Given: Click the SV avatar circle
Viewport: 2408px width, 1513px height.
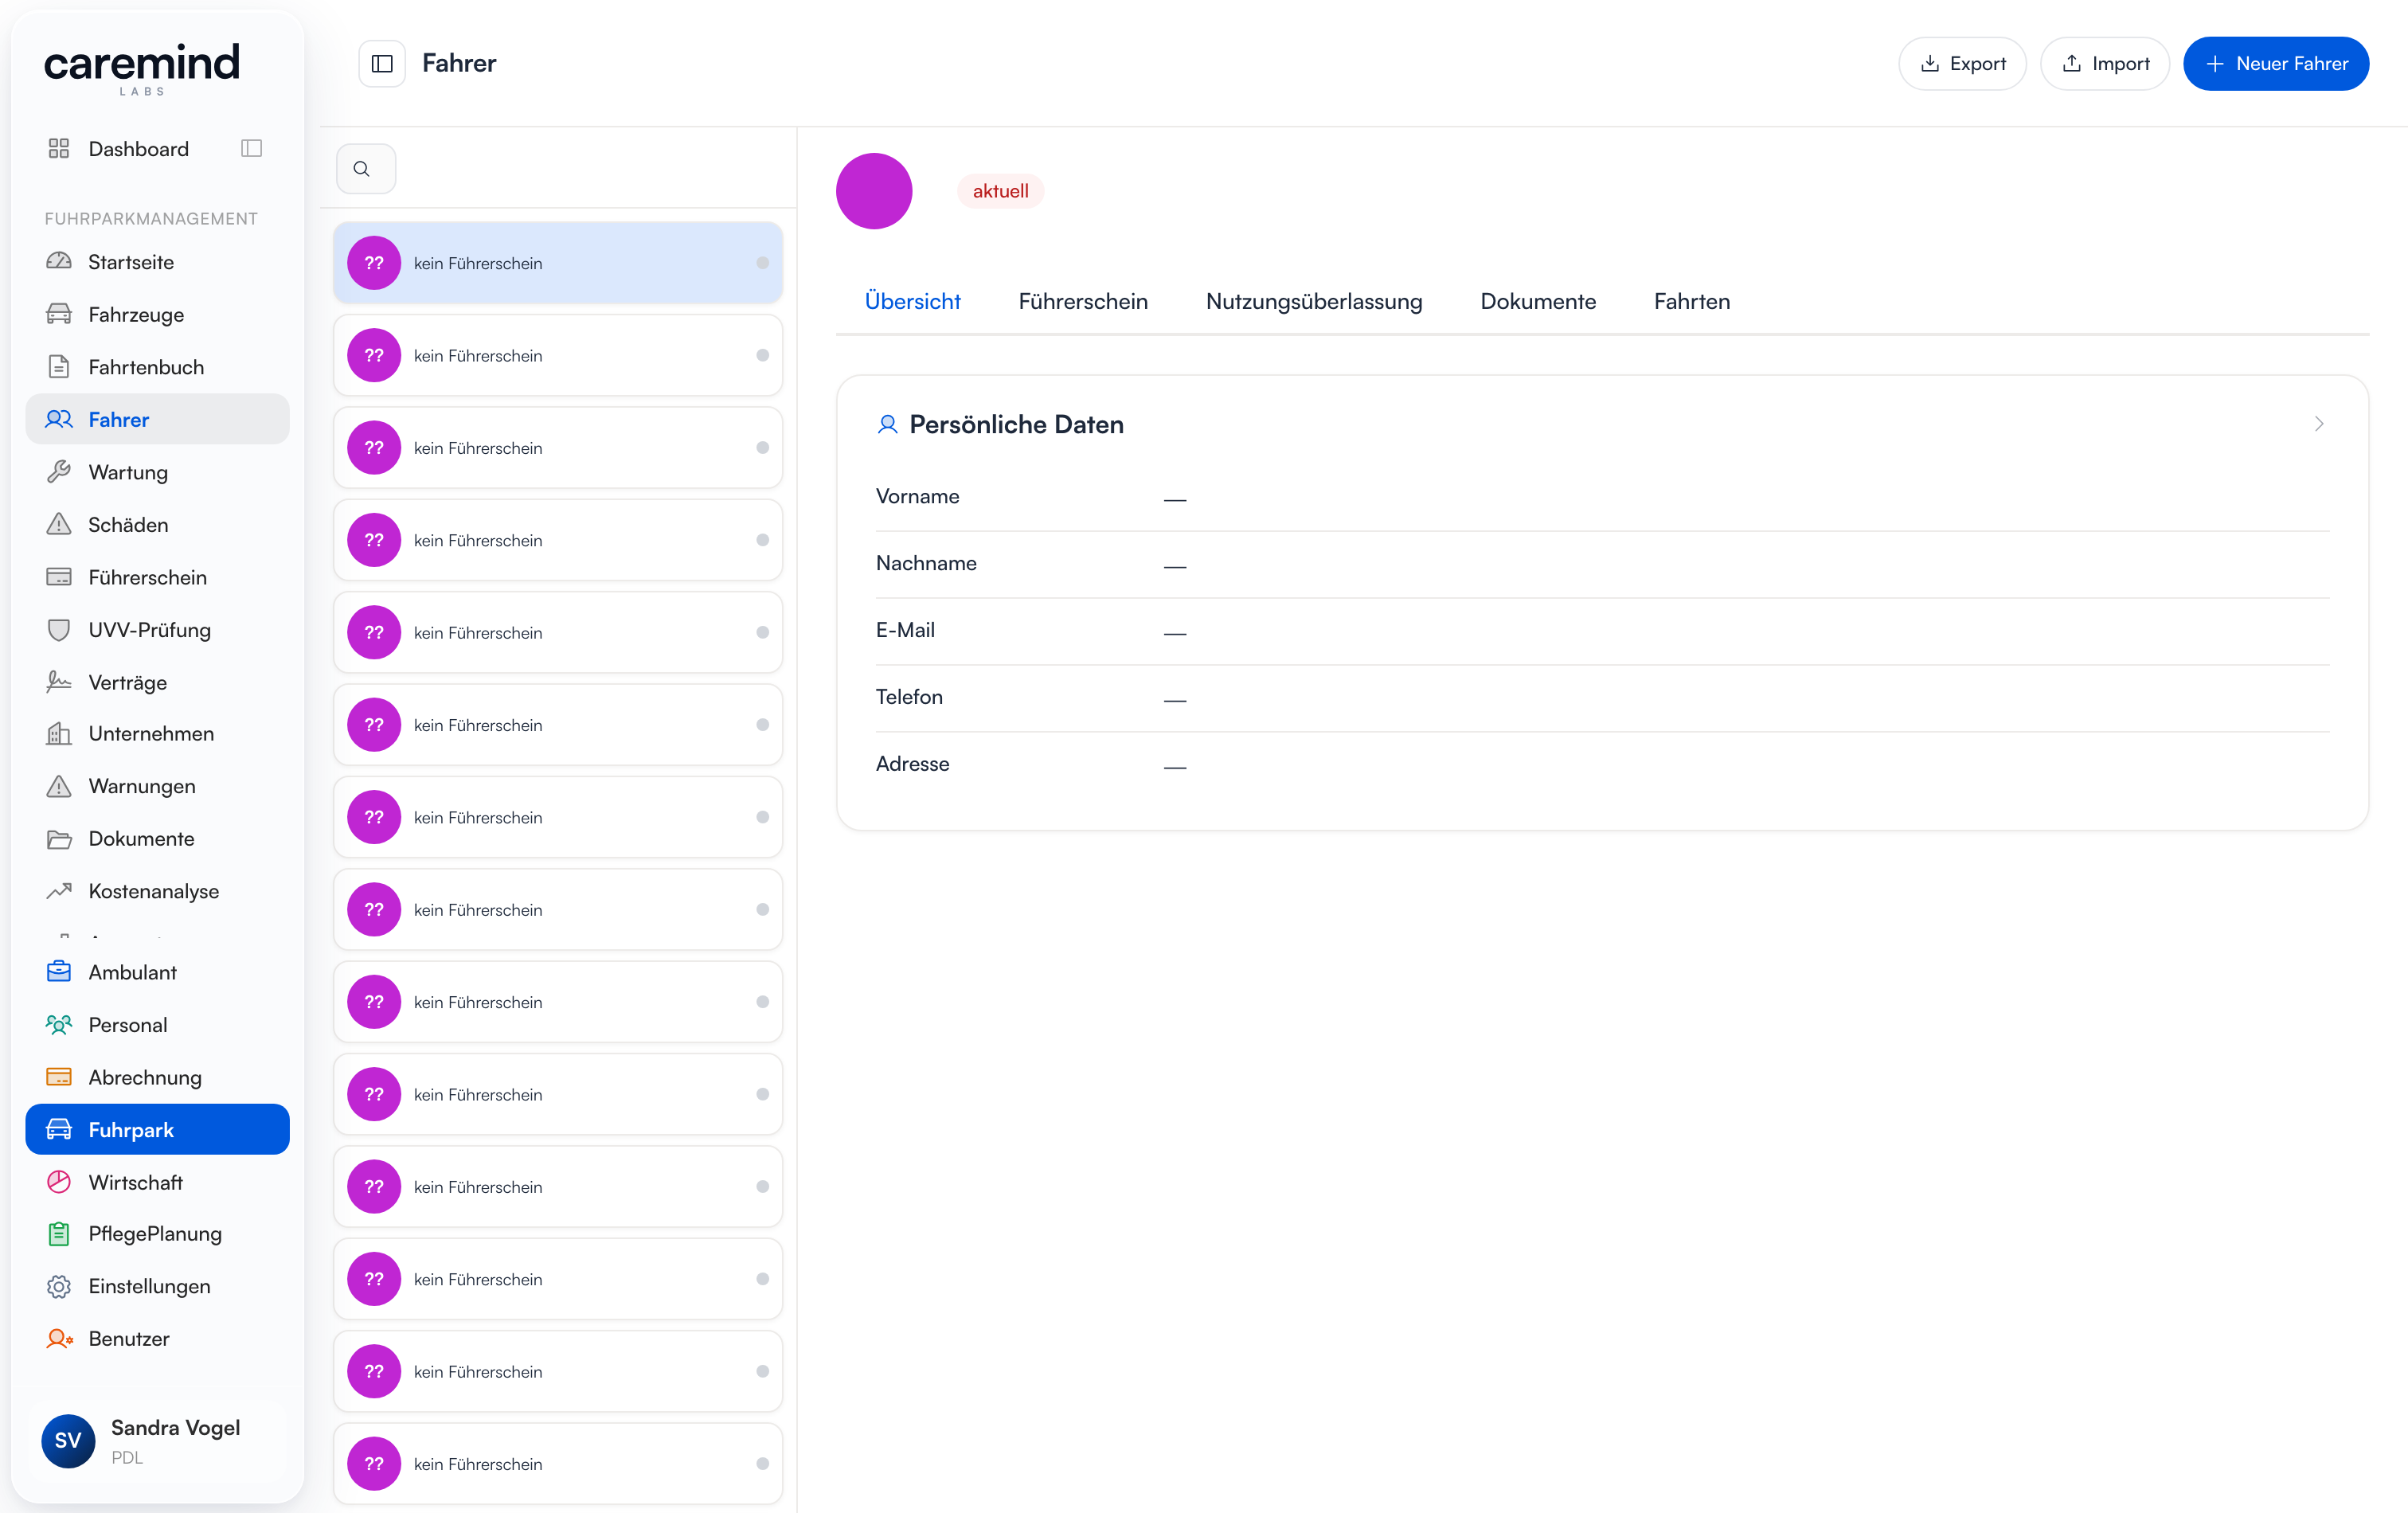Looking at the screenshot, I should [x=68, y=1441].
